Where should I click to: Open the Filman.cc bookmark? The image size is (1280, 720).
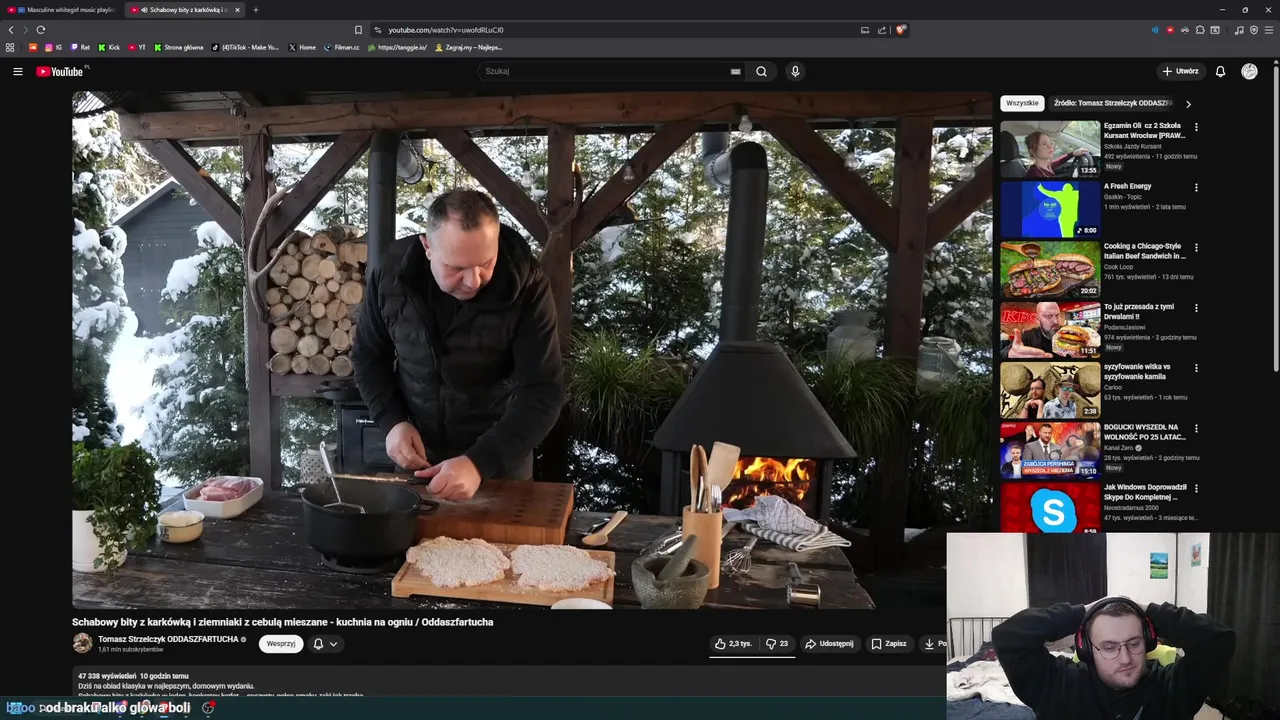point(342,47)
